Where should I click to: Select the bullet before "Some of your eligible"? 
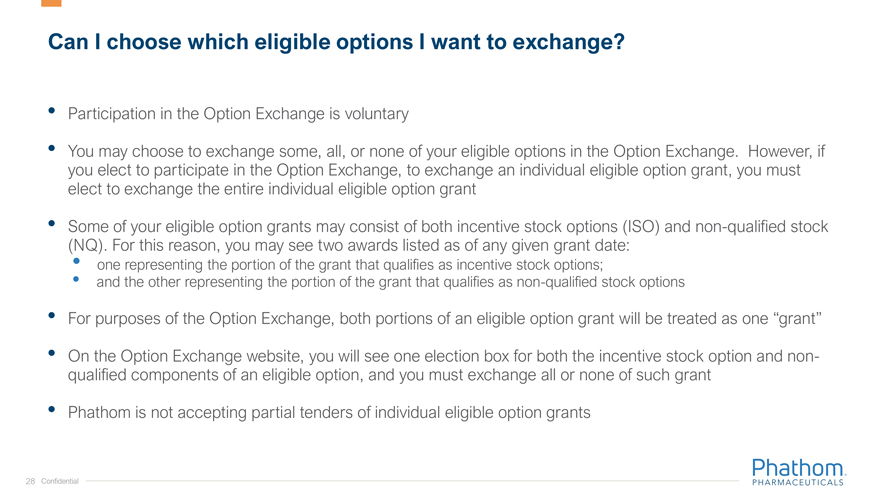[52, 223]
